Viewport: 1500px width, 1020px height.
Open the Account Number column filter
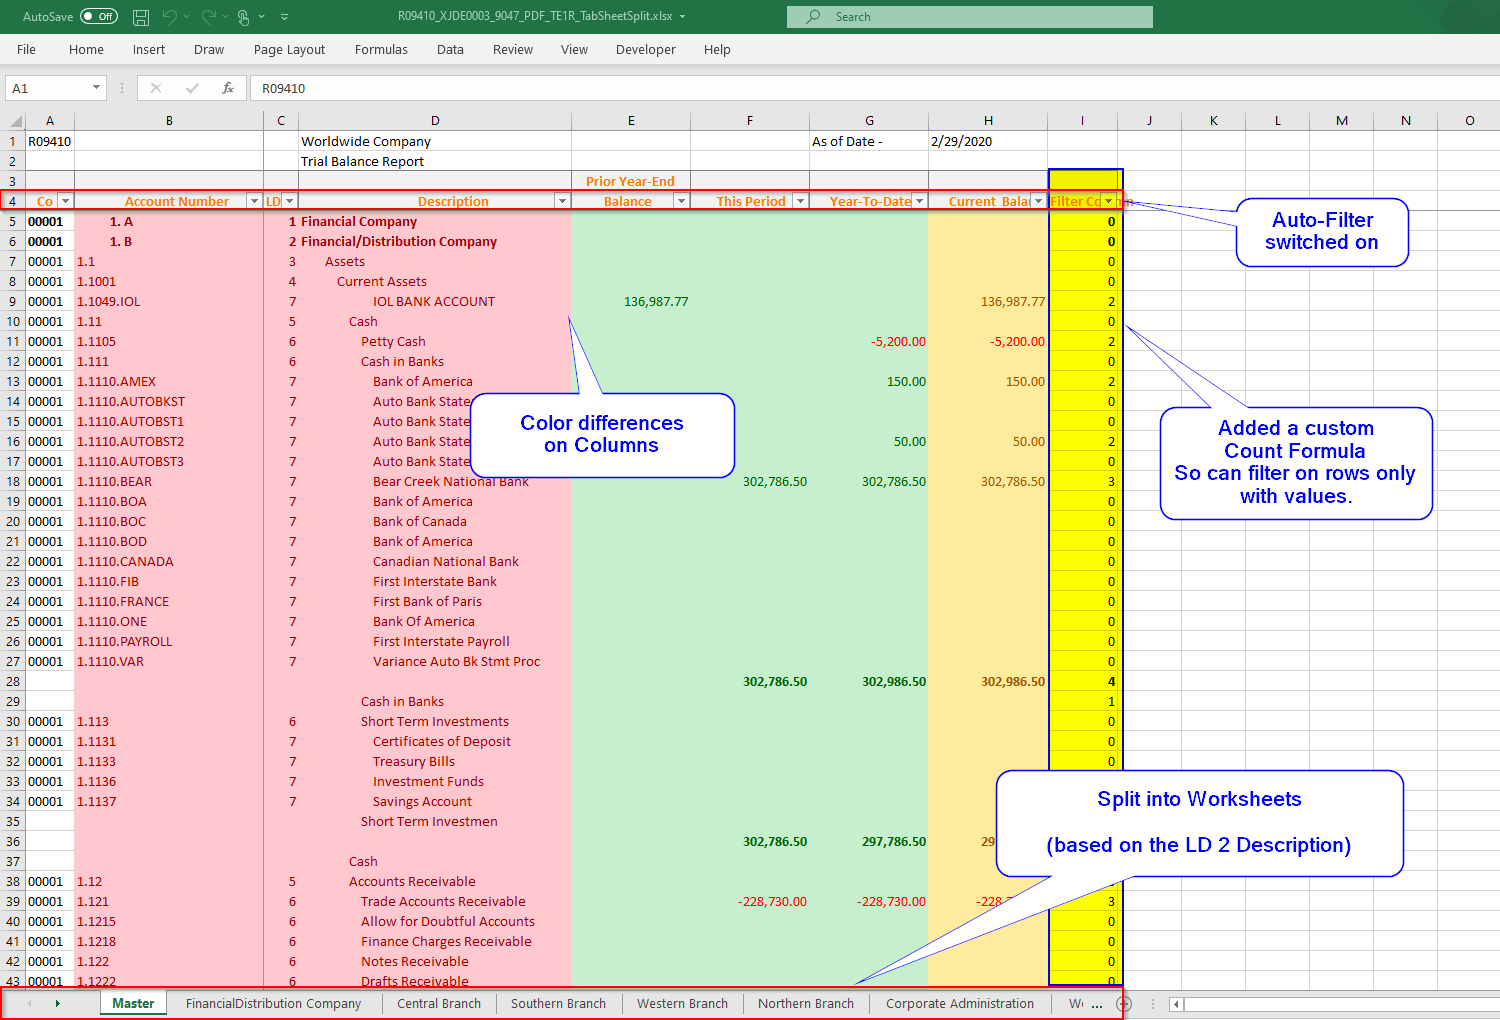tap(254, 200)
